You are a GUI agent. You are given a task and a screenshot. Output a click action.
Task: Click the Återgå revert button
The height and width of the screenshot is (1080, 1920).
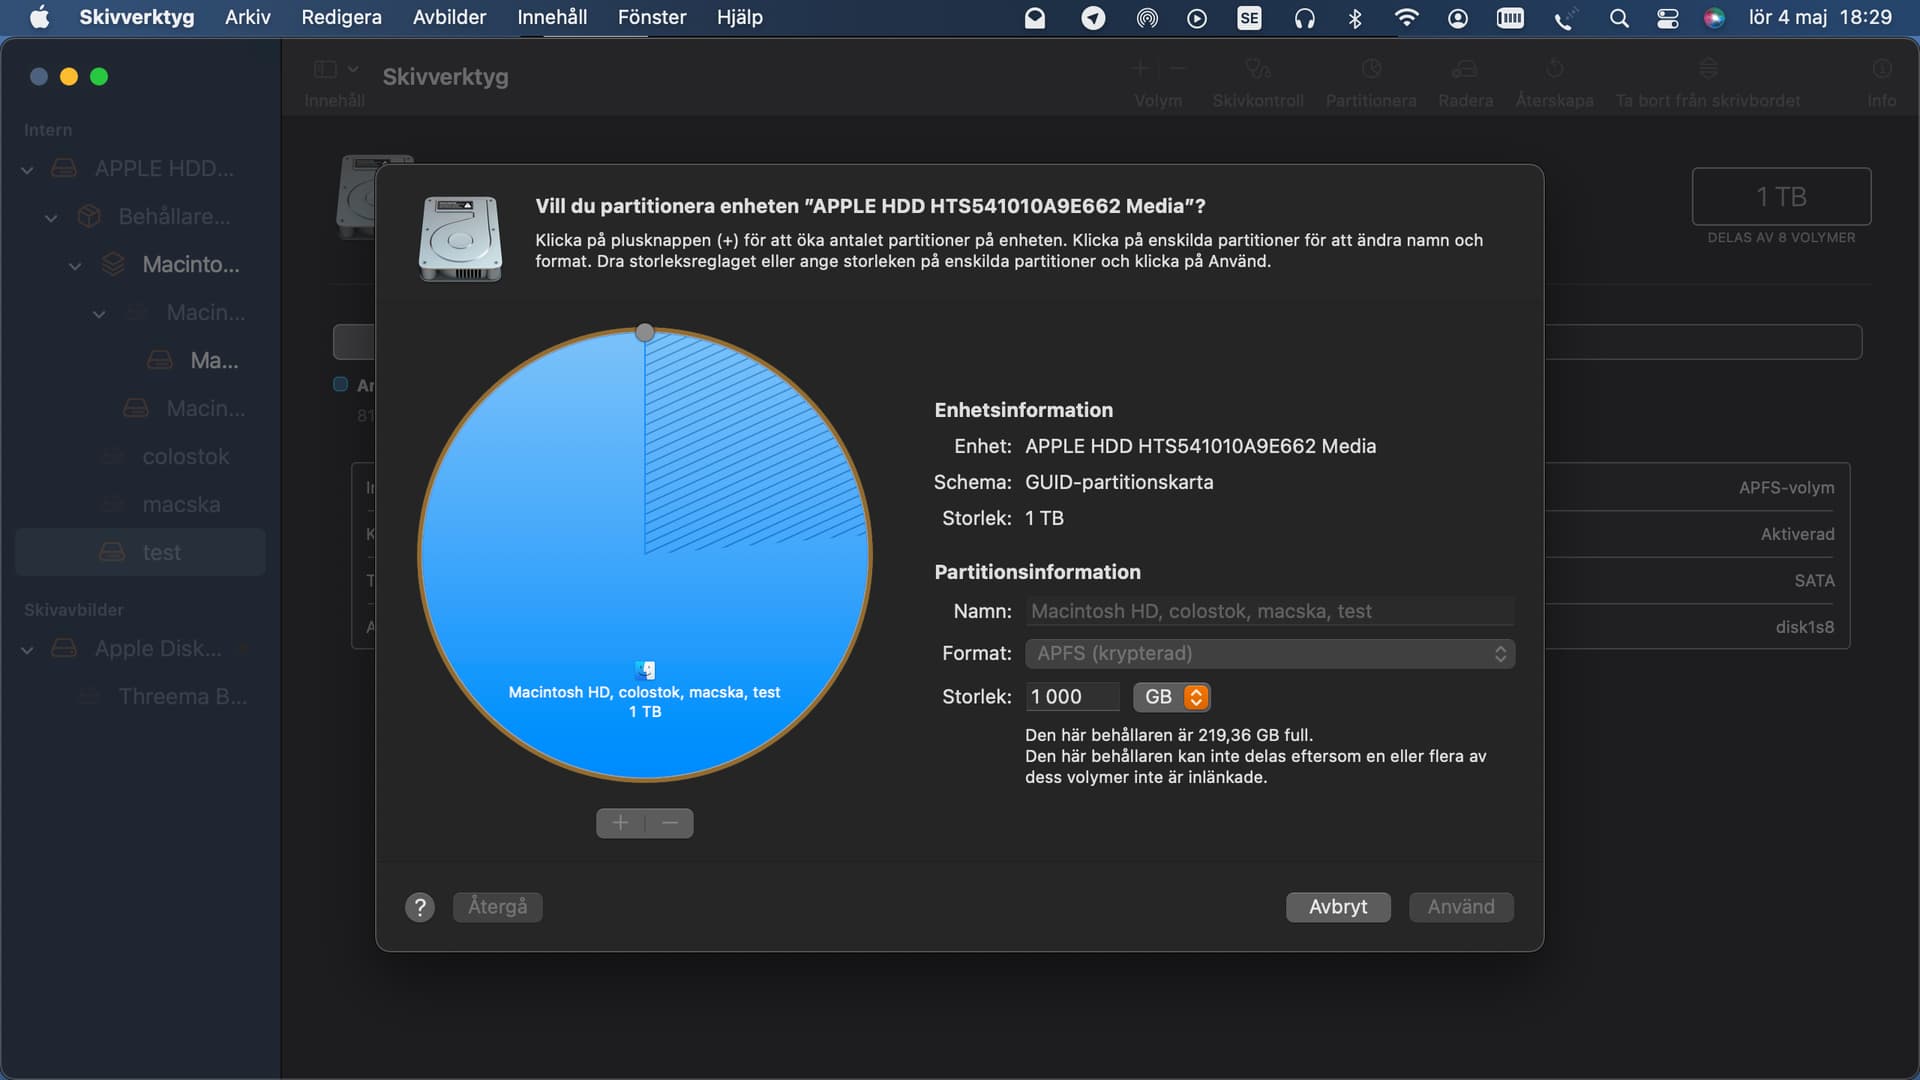click(498, 907)
